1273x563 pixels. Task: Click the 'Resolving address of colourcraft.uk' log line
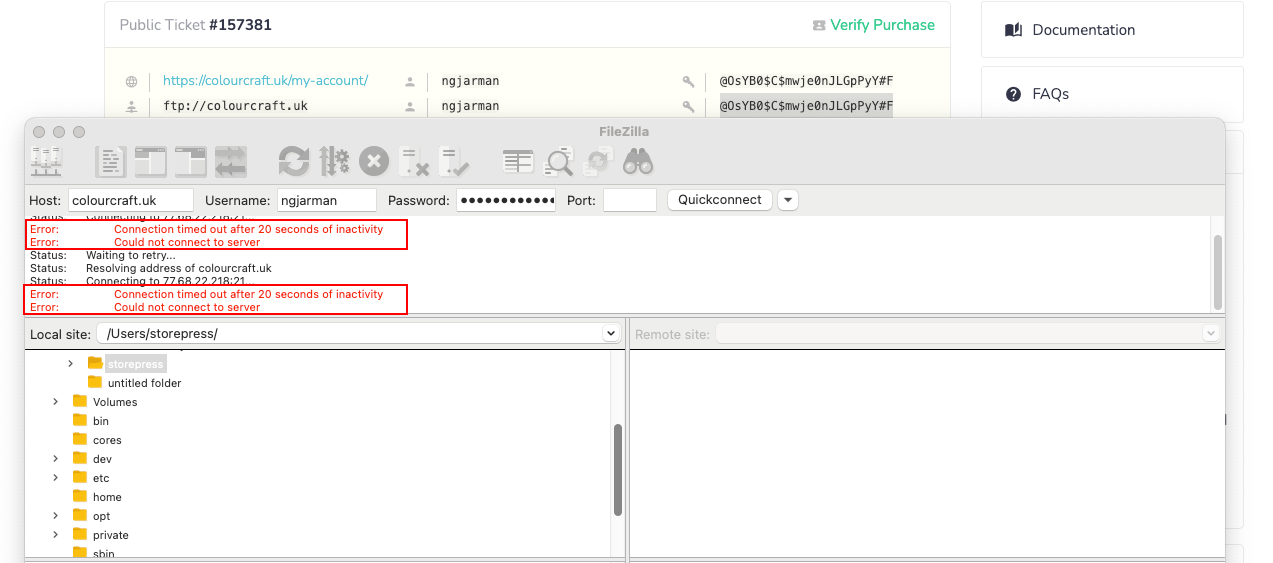pyautogui.click(x=178, y=268)
